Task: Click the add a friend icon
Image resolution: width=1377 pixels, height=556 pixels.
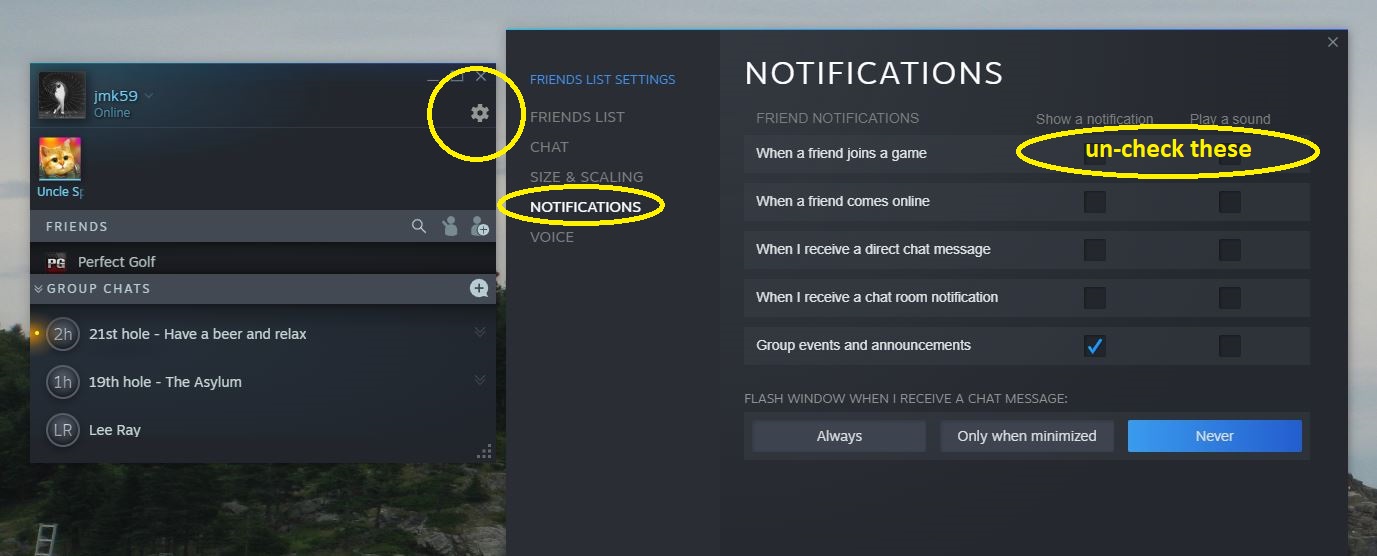Action: pos(480,227)
